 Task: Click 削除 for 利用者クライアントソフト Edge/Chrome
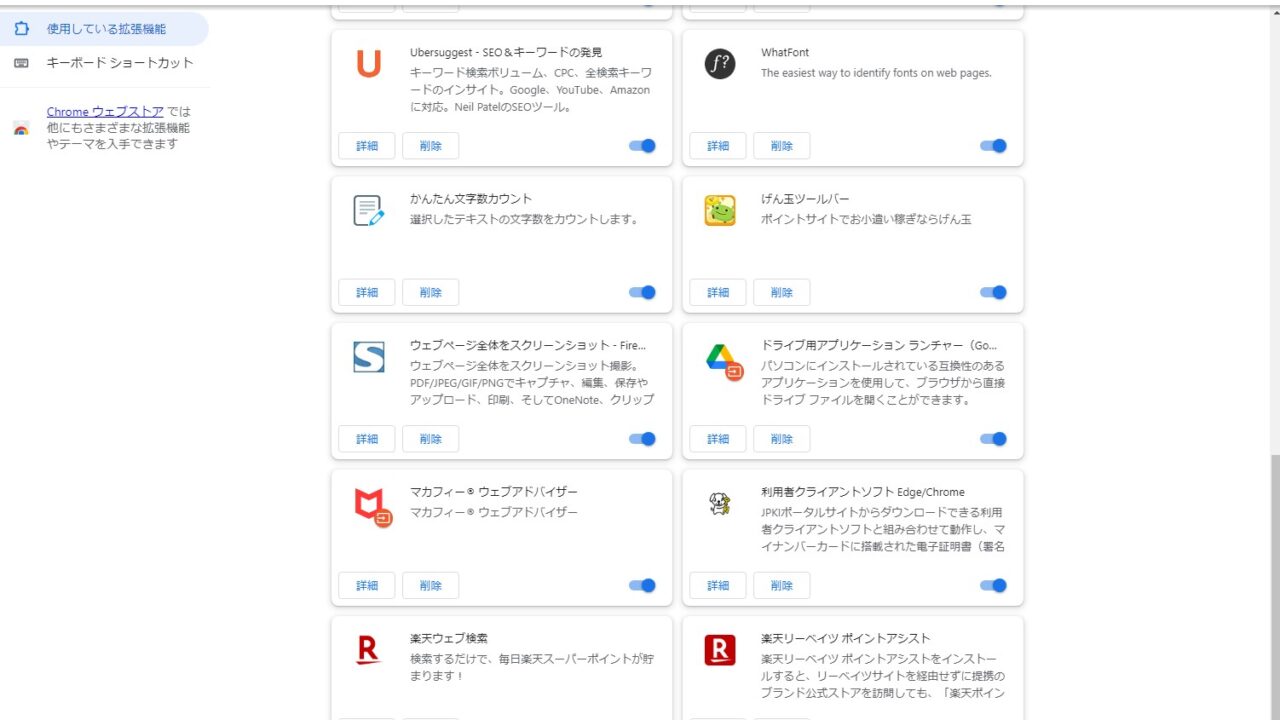(x=782, y=585)
